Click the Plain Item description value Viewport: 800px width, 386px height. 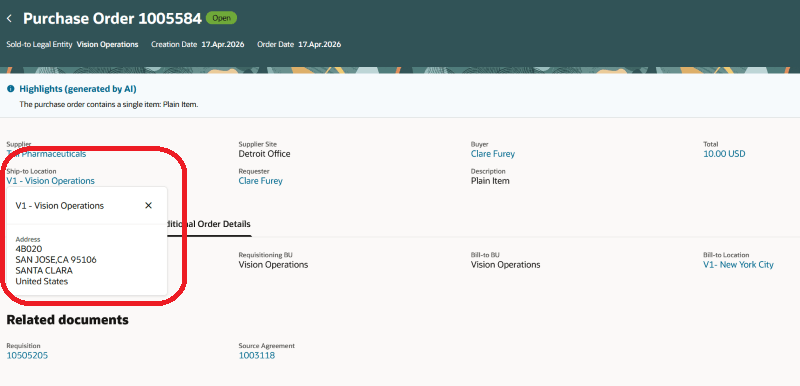click(x=490, y=181)
